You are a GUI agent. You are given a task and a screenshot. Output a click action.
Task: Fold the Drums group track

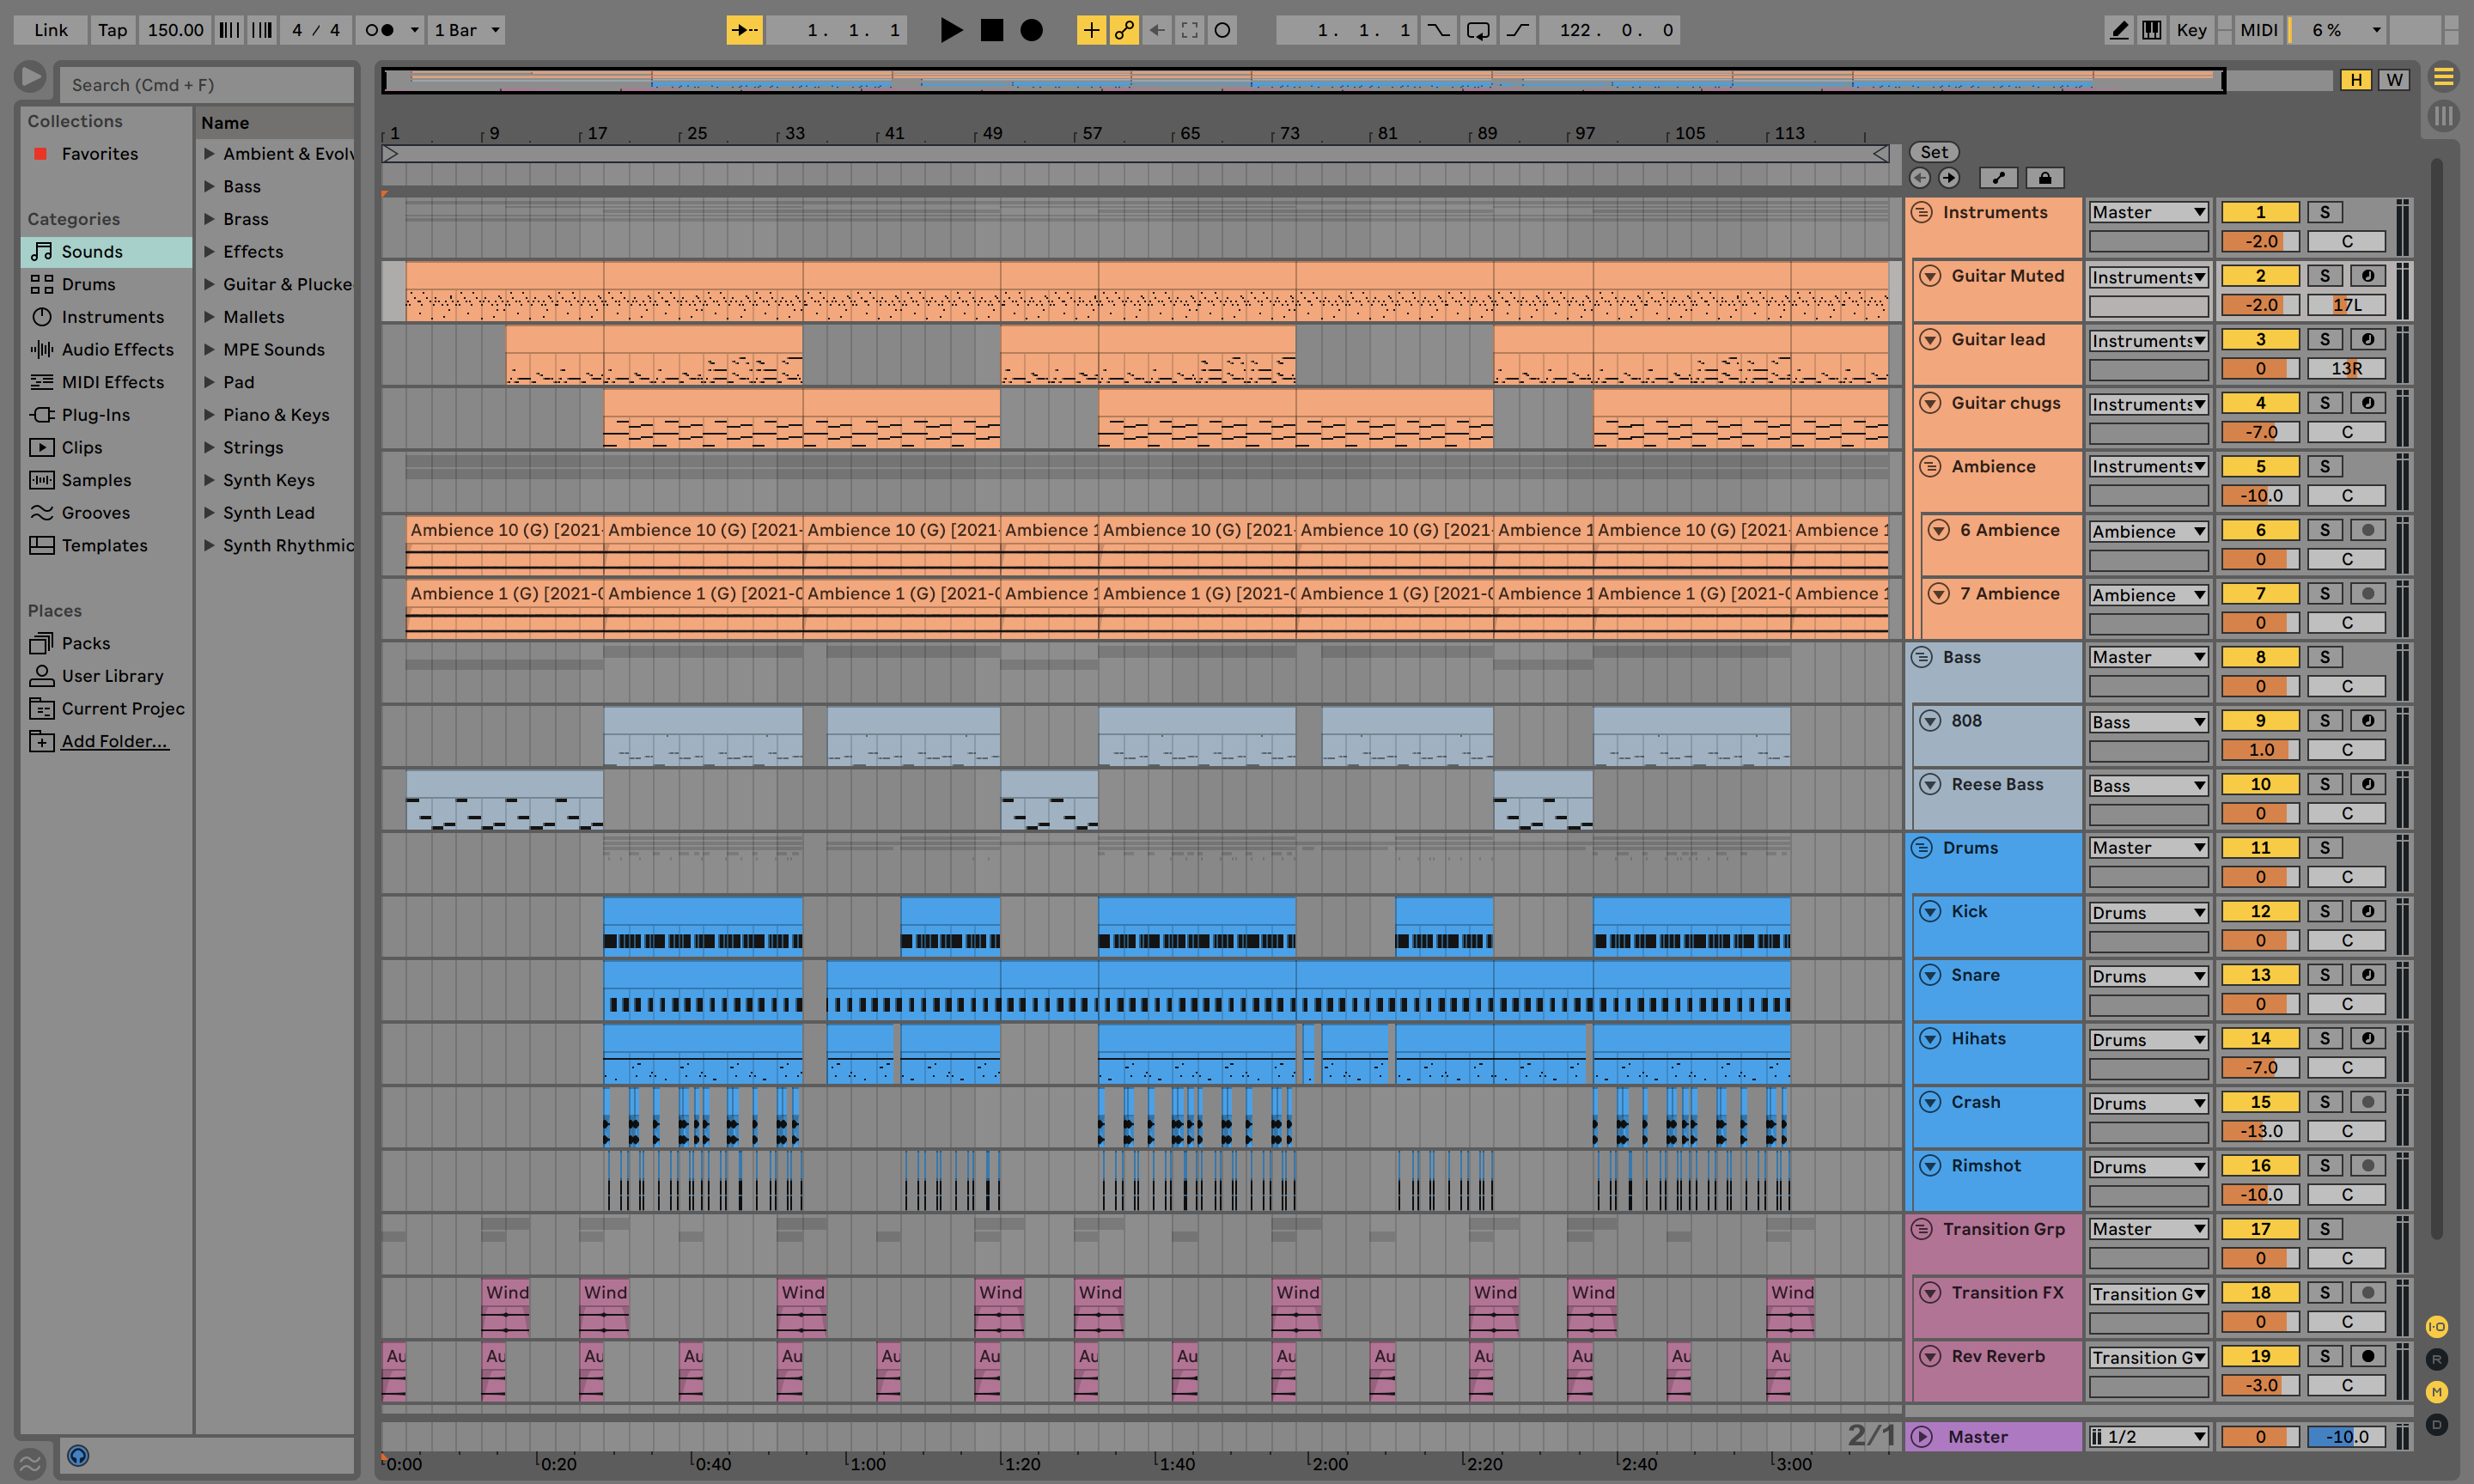tap(1921, 848)
